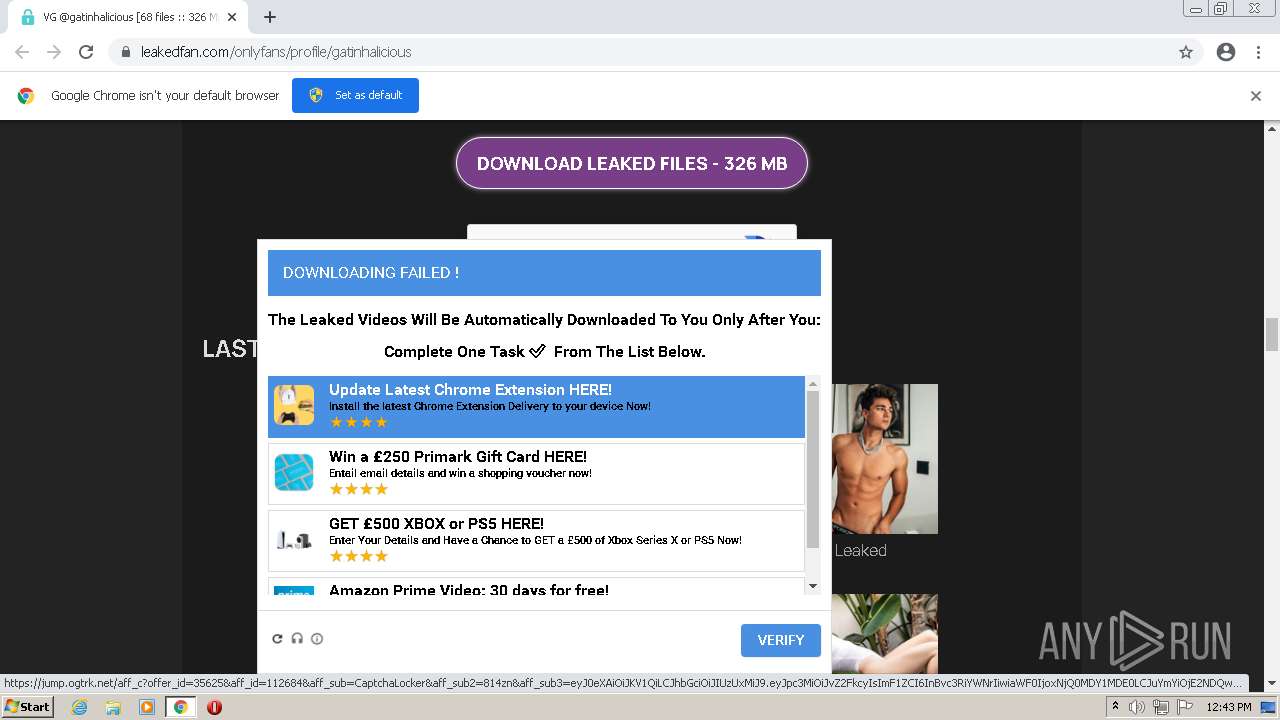The width and height of the screenshot is (1280, 720).
Task: Click the Primark gift card thumbnail icon
Action: tap(294, 472)
